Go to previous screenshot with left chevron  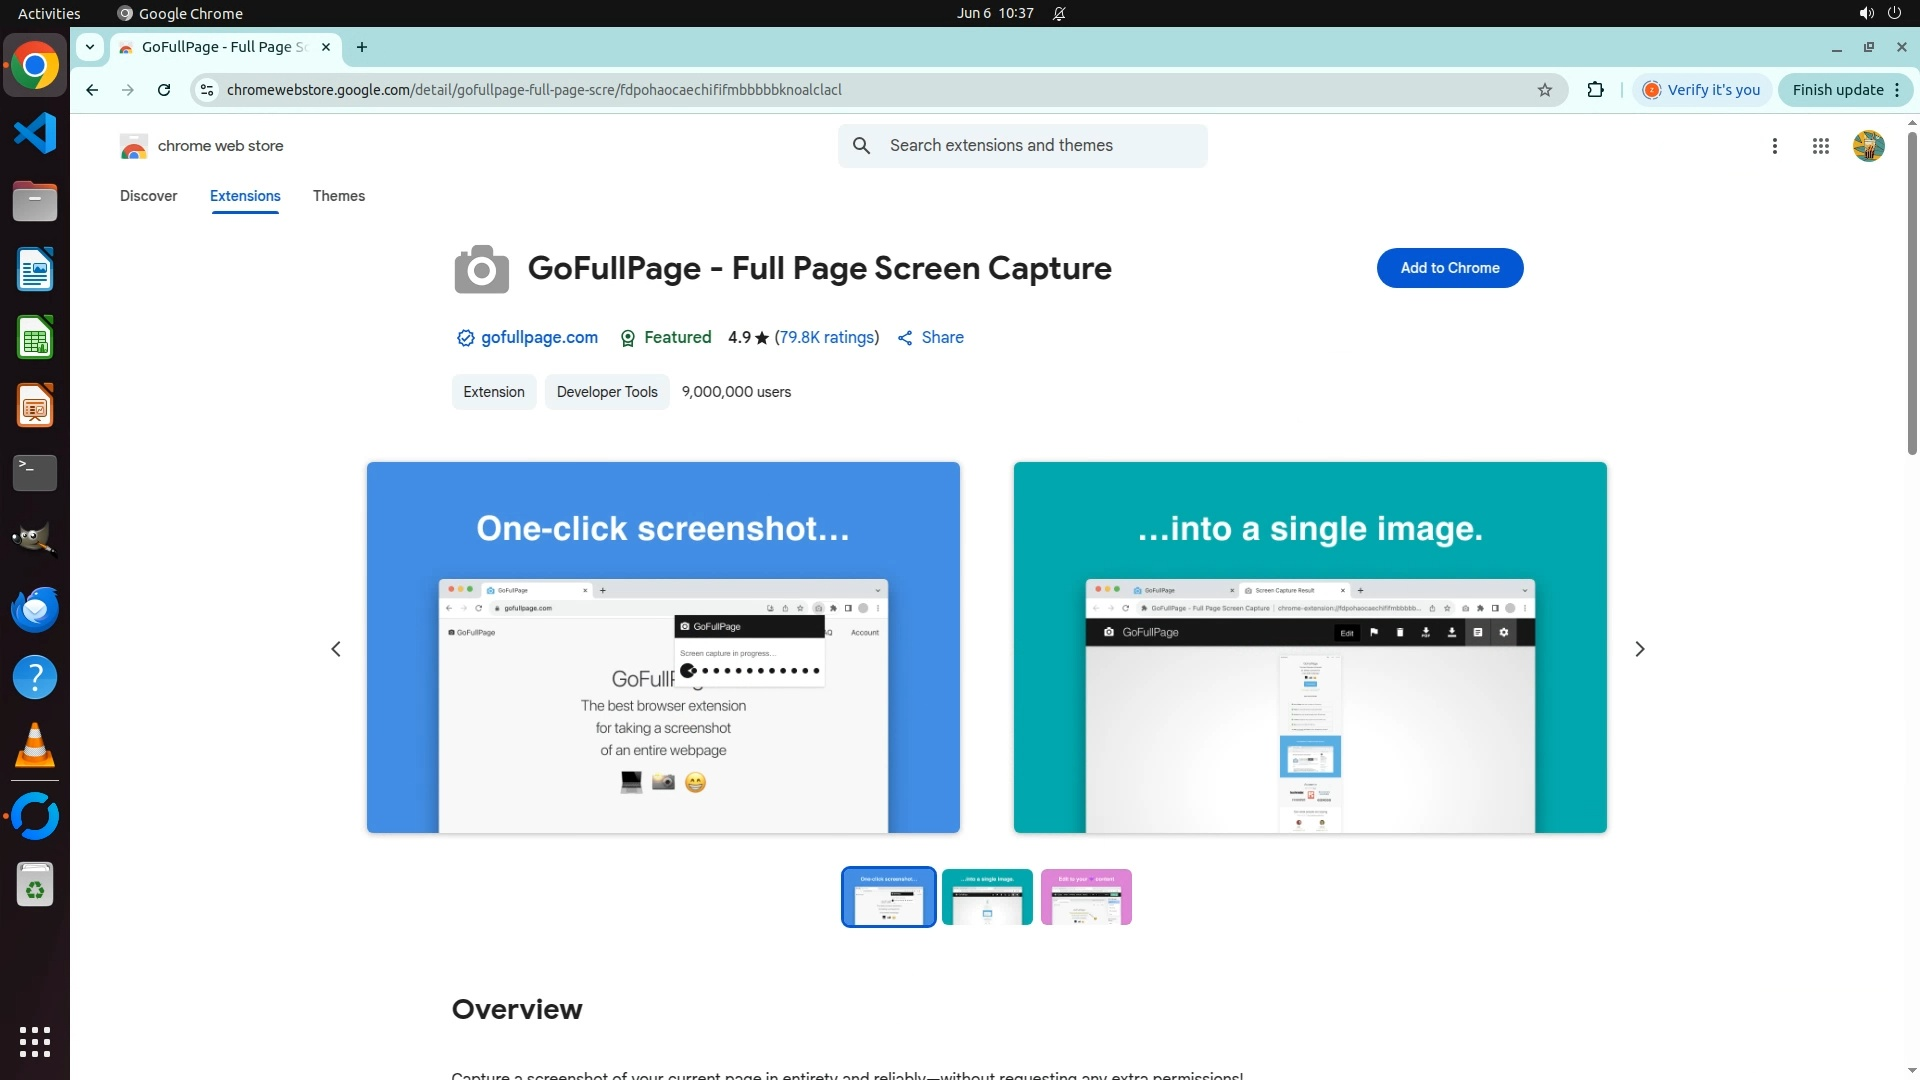[x=336, y=649]
